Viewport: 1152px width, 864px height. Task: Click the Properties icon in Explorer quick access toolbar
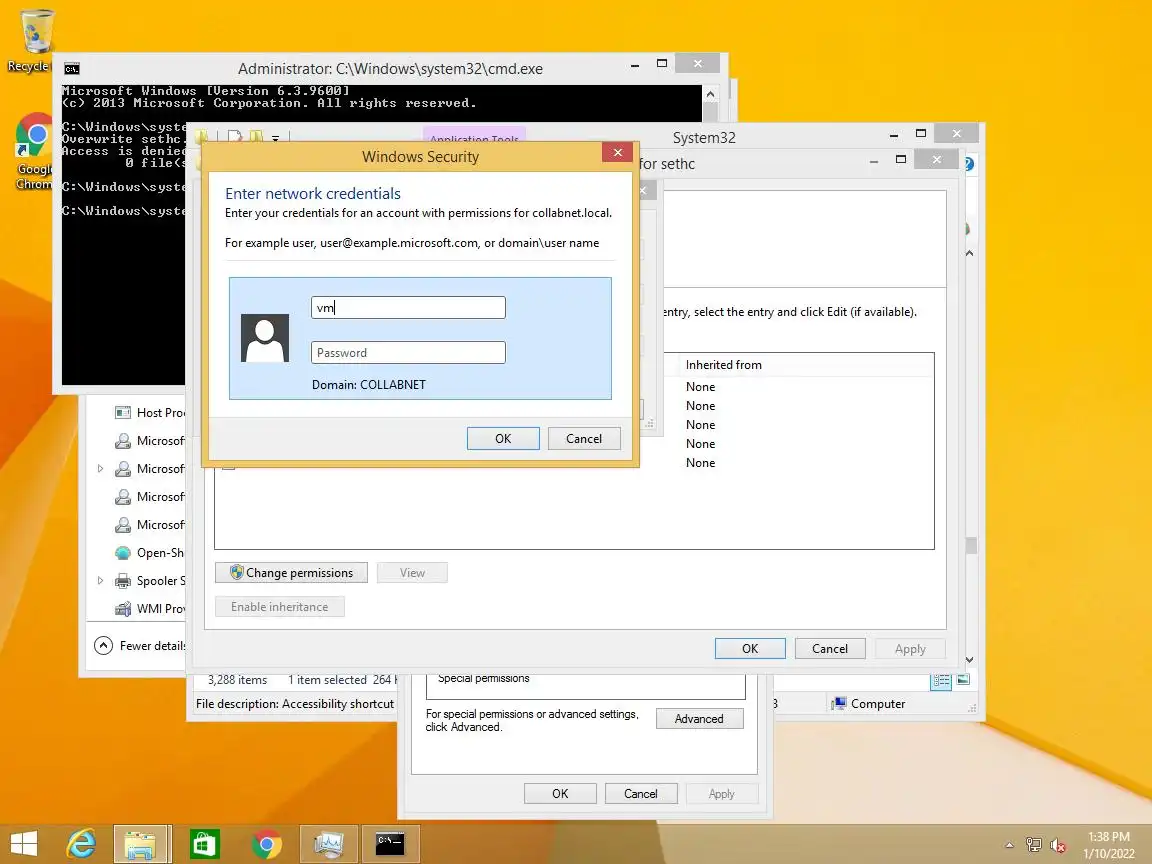coord(234,137)
